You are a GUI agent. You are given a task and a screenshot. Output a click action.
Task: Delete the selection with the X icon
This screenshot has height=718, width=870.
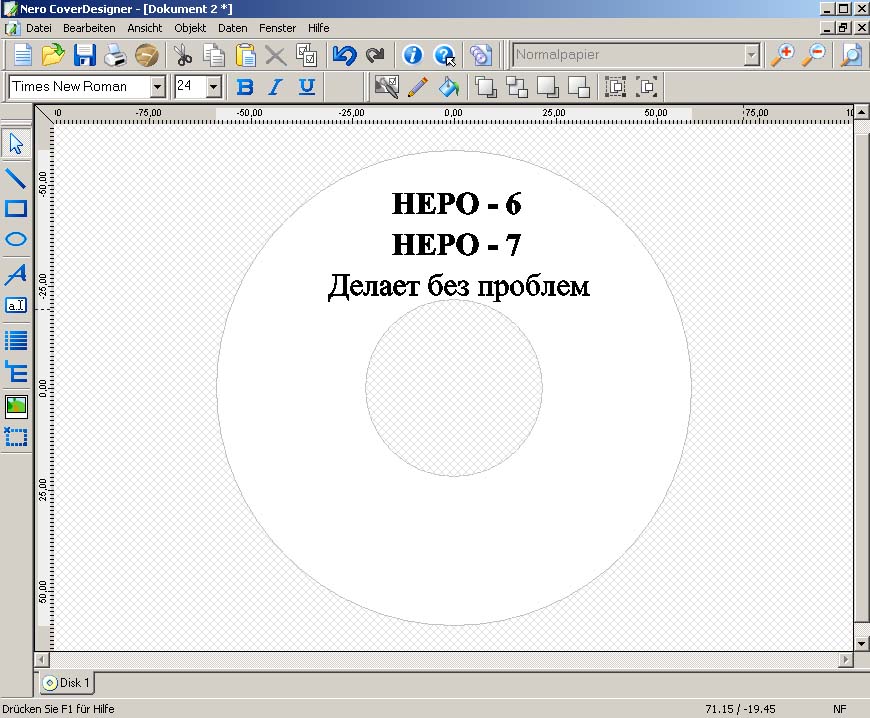[x=275, y=55]
